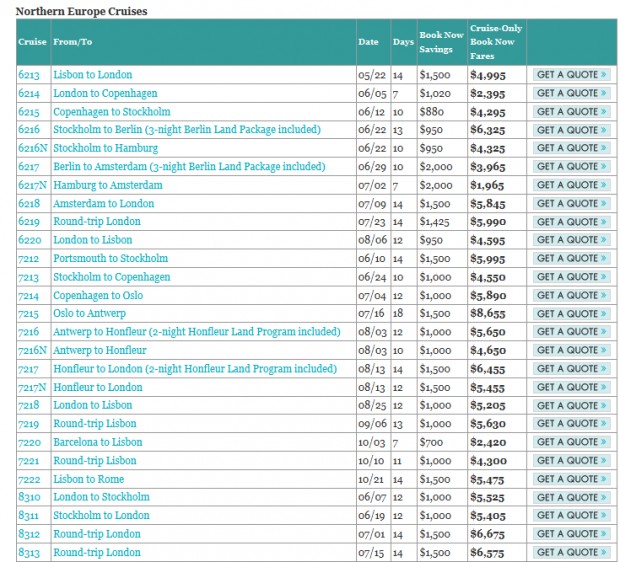Get a quote for cruise 7216
This screenshot has height=562, width=620.
pyautogui.click(x=571, y=331)
